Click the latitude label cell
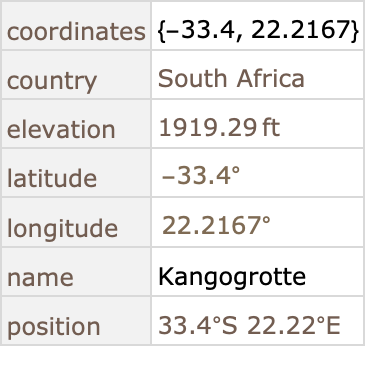367x377 pixels. coord(76,173)
